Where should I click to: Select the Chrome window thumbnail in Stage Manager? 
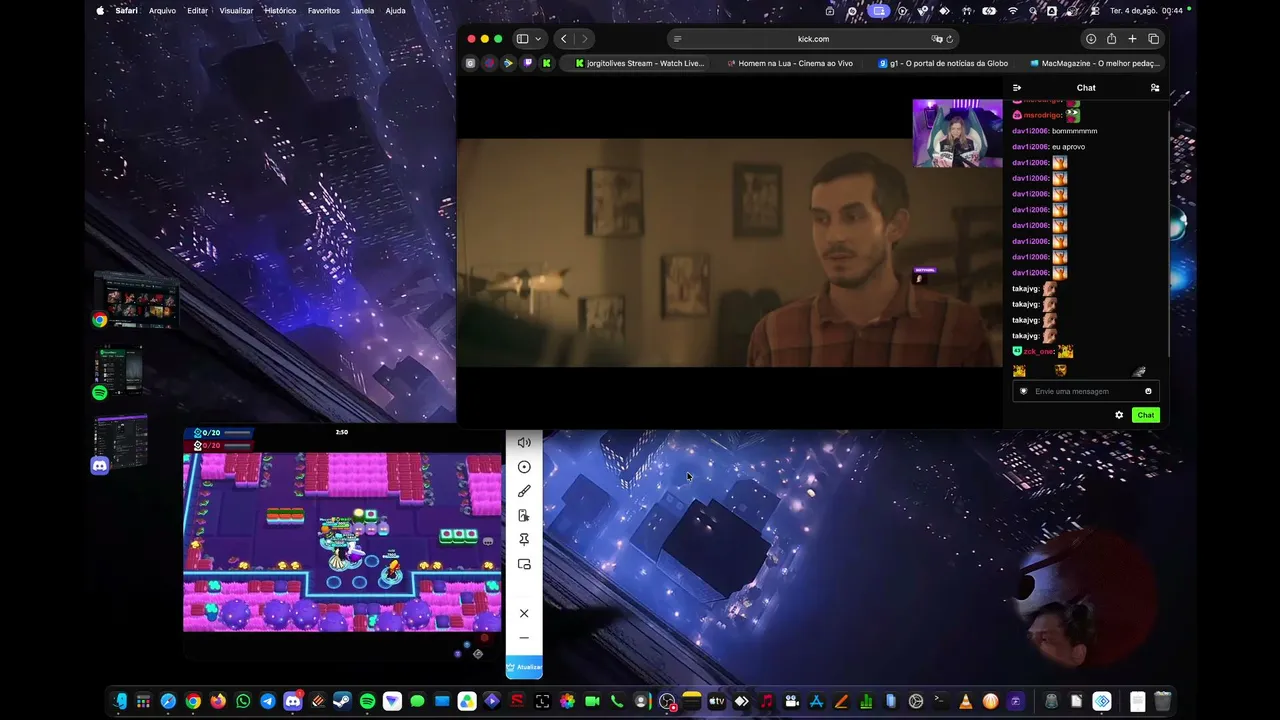point(137,299)
